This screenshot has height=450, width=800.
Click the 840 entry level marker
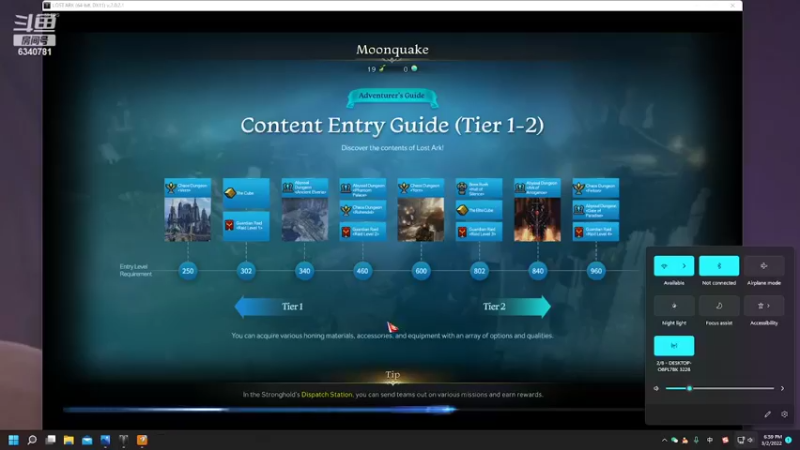pyautogui.click(x=538, y=271)
